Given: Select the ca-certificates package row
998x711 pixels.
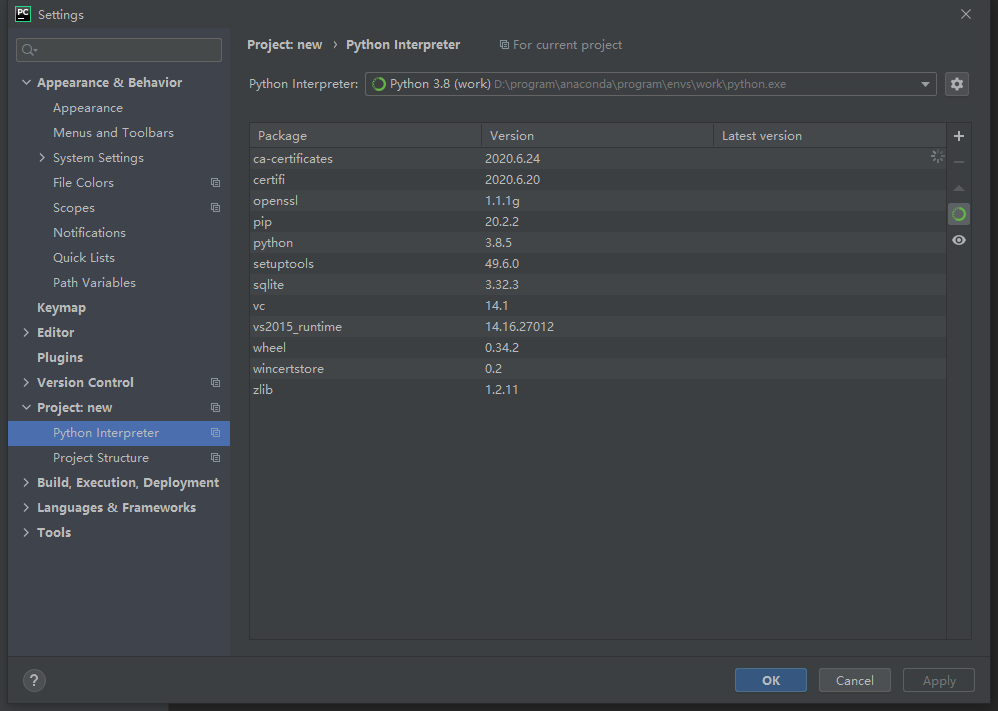Looking at the screenshot, I should click(598, 158).
